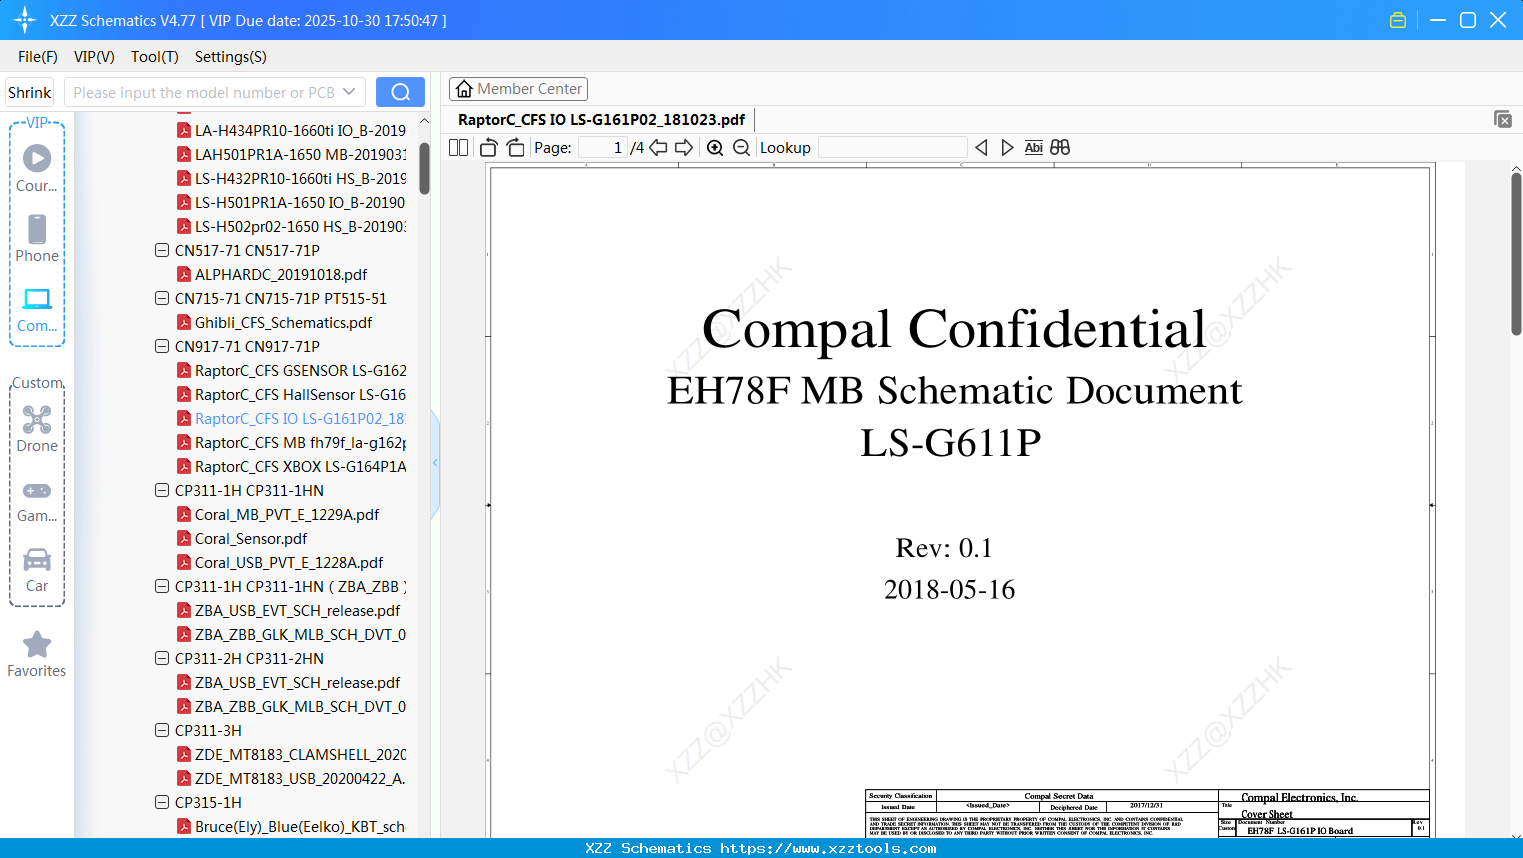Open model number dropdown arrow
The image size is (1523, 858).
click(x=349, y=92)
